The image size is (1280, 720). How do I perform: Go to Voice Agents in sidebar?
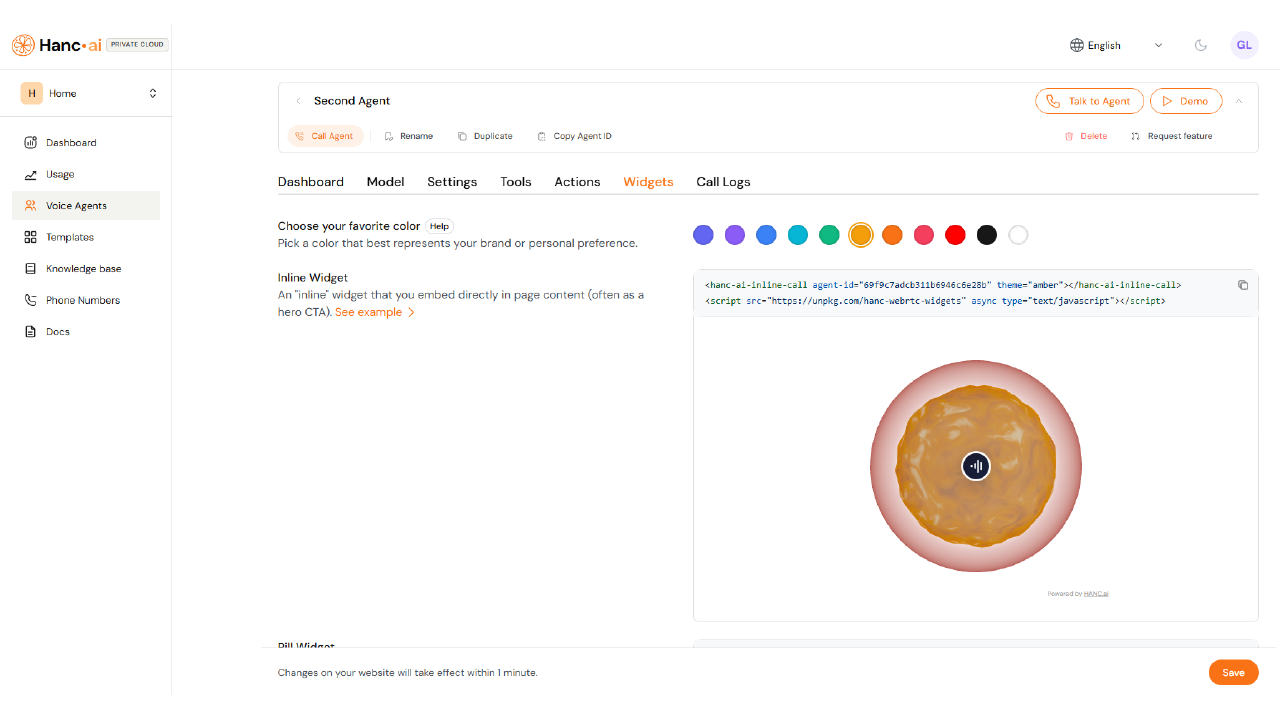tap(86, 206)
